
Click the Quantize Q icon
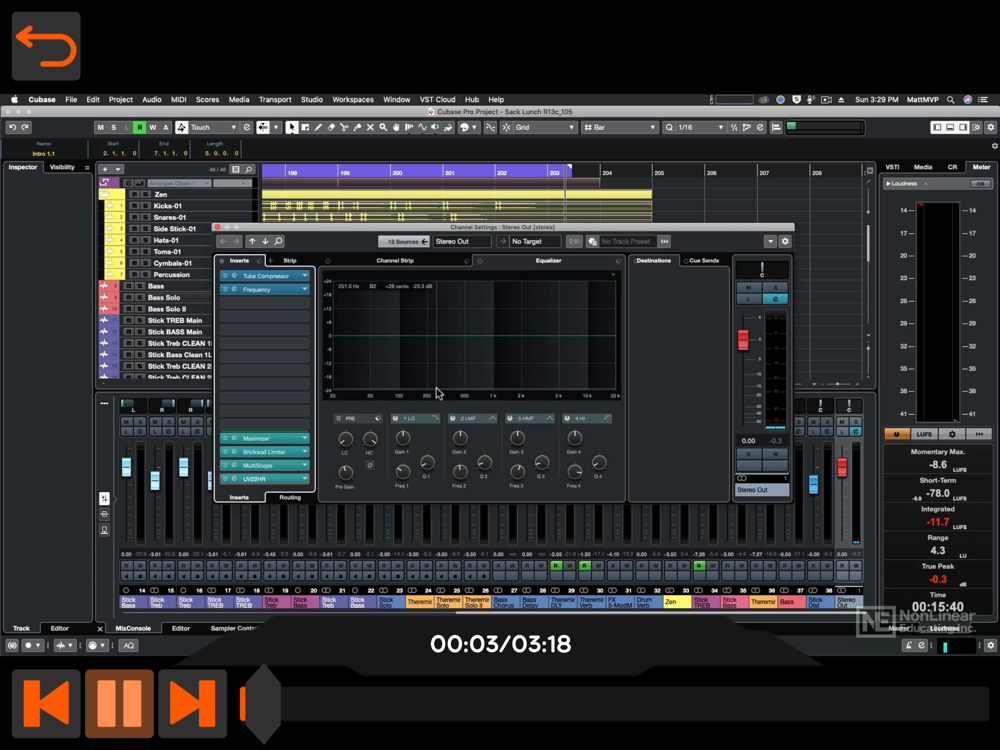tap(669, 128)
